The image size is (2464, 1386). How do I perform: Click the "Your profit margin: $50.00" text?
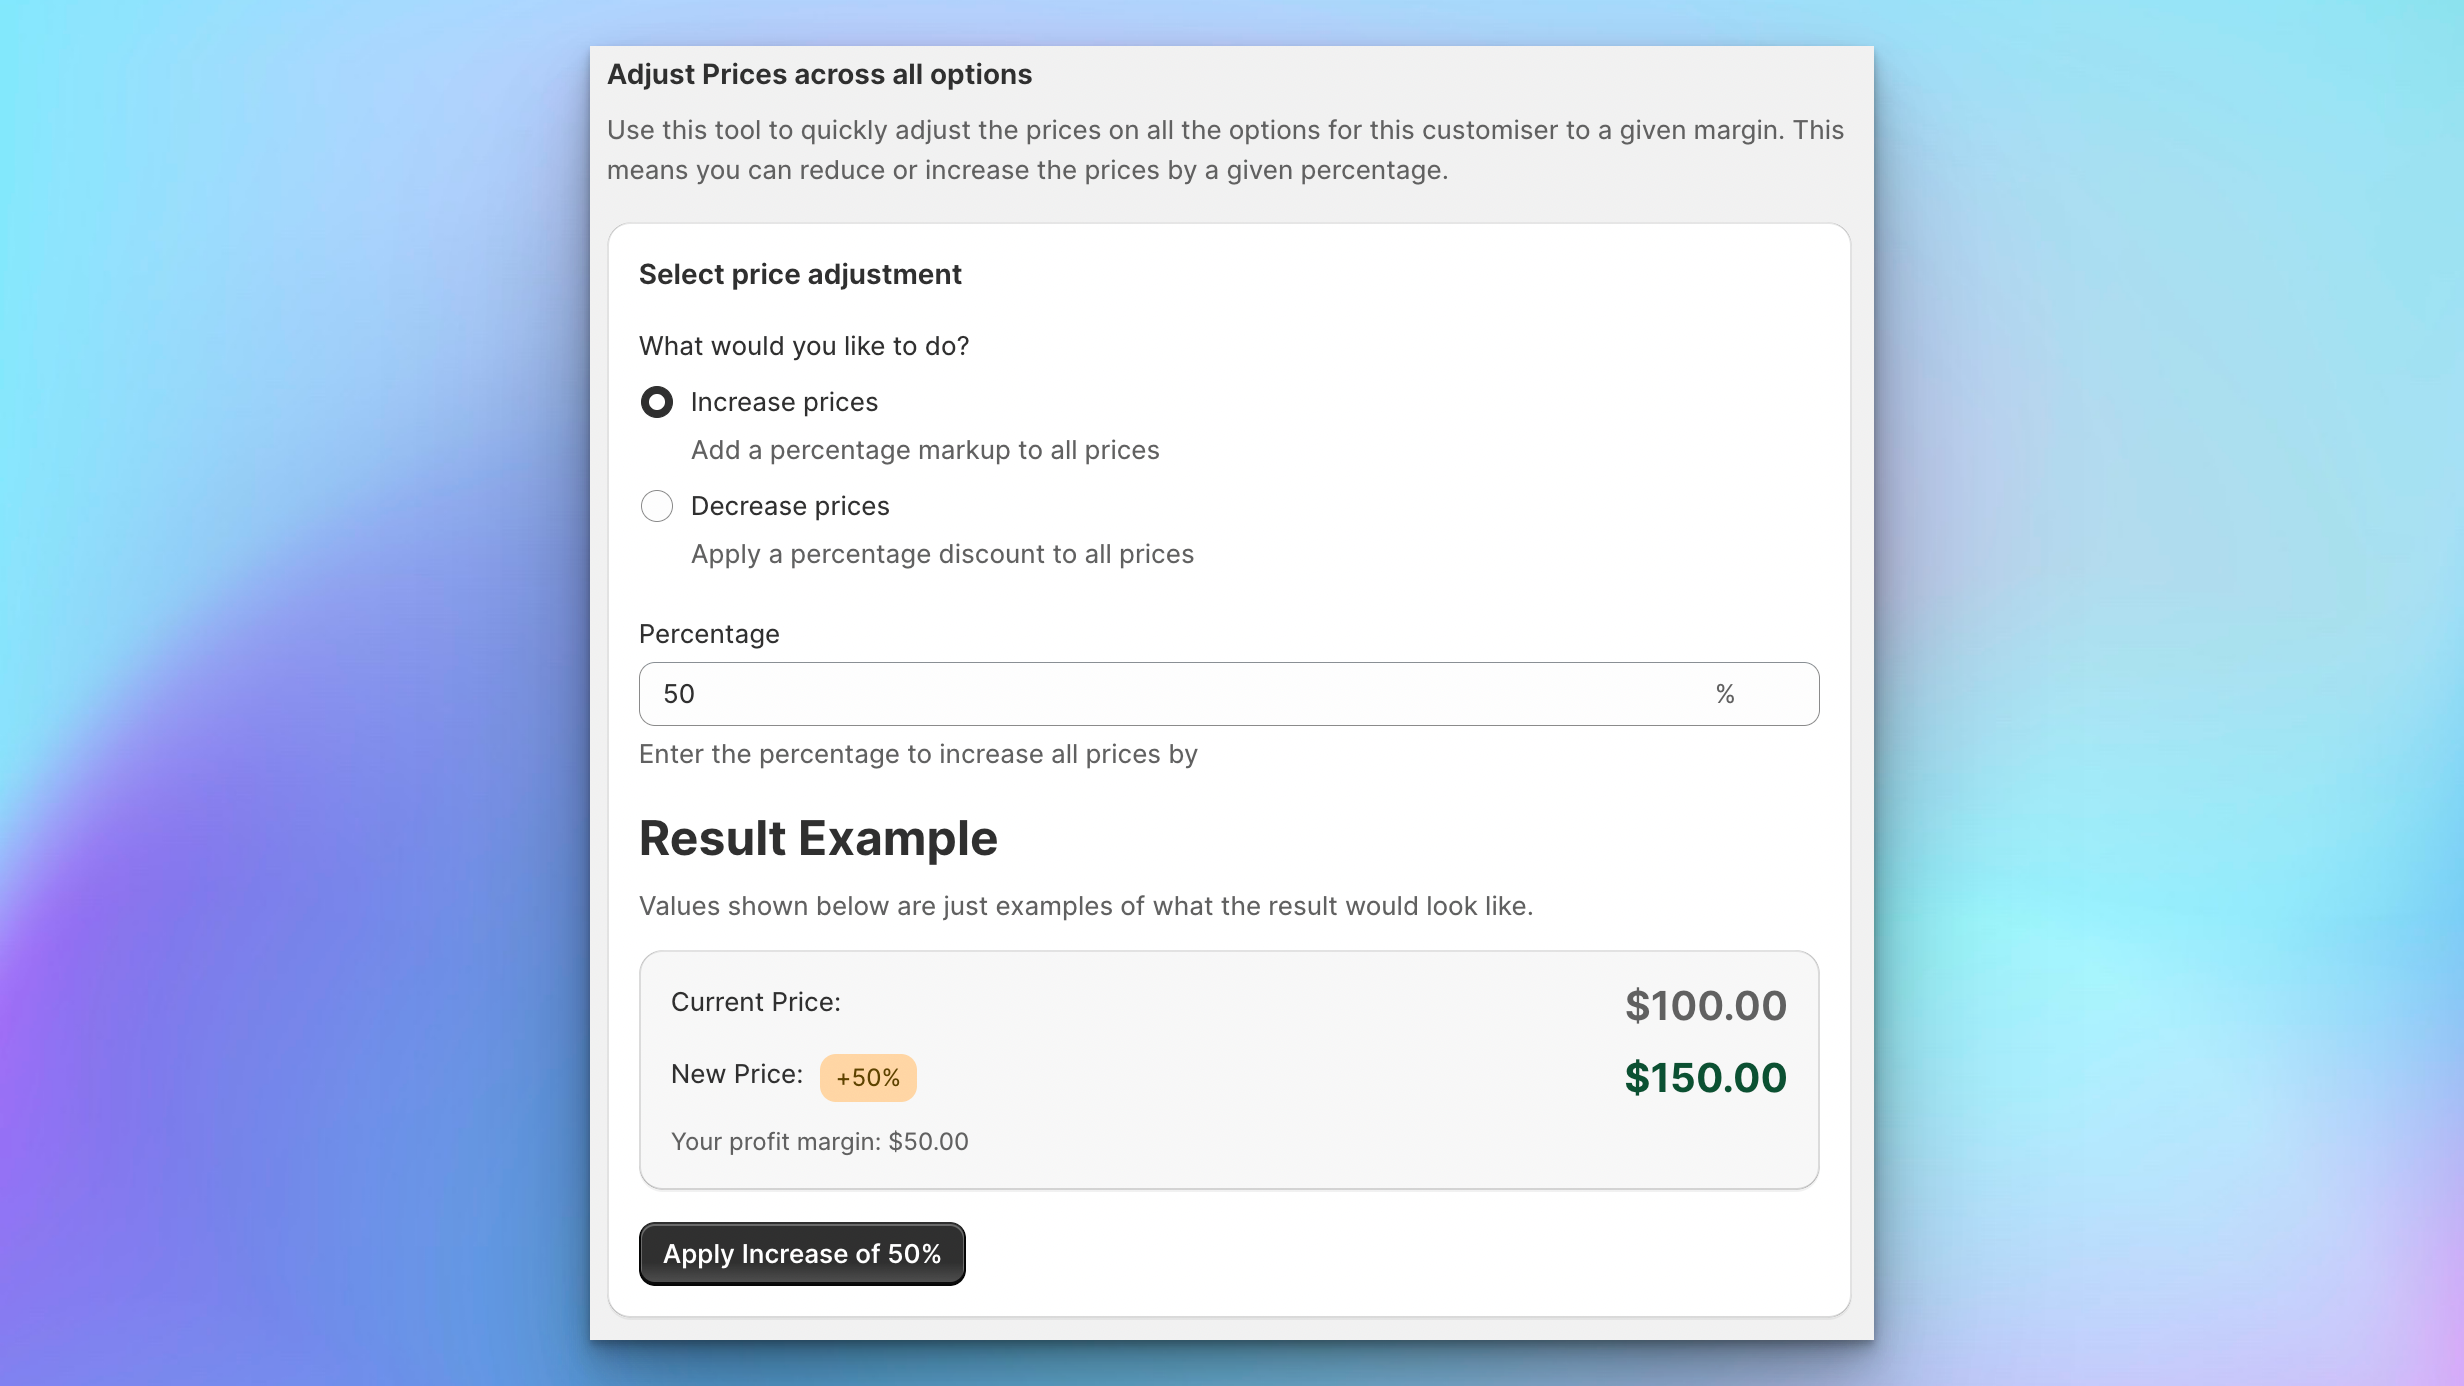click(820, 1142)
